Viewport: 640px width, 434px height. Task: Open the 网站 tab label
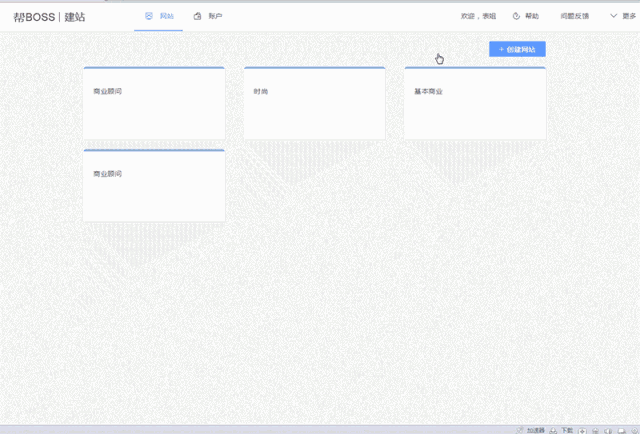click(167, 16)
